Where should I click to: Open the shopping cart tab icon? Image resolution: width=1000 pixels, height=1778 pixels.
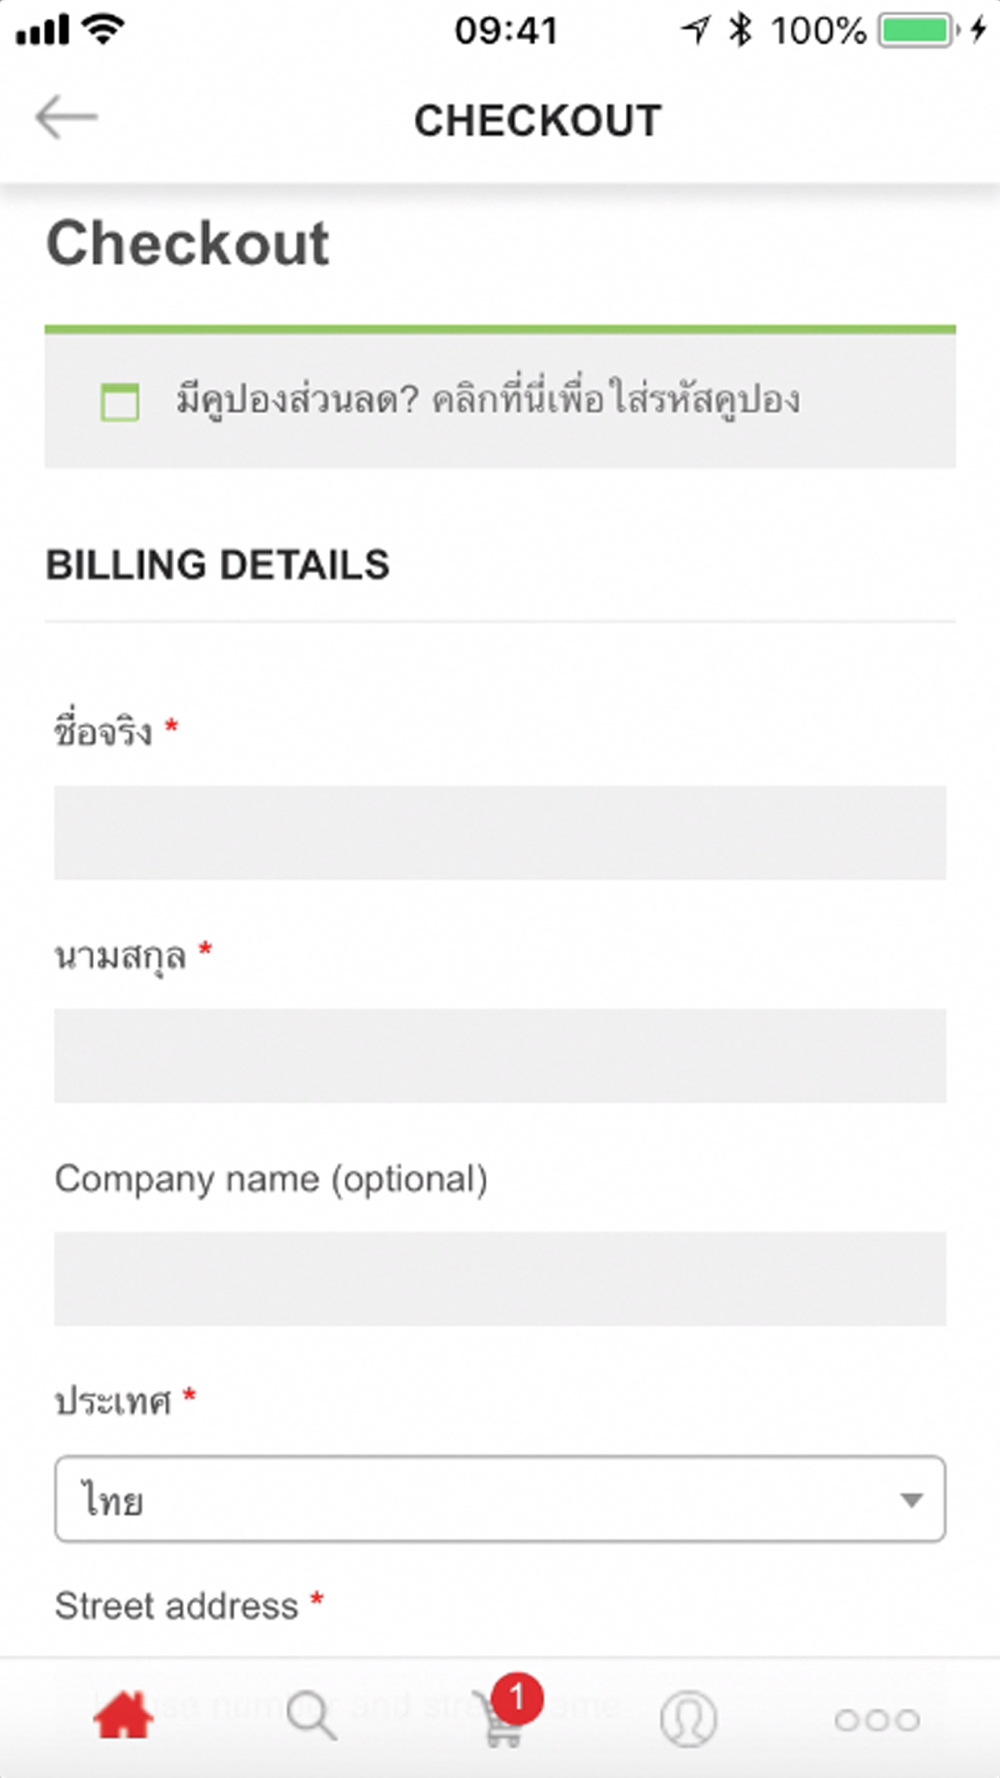[x=501, y=1720]
